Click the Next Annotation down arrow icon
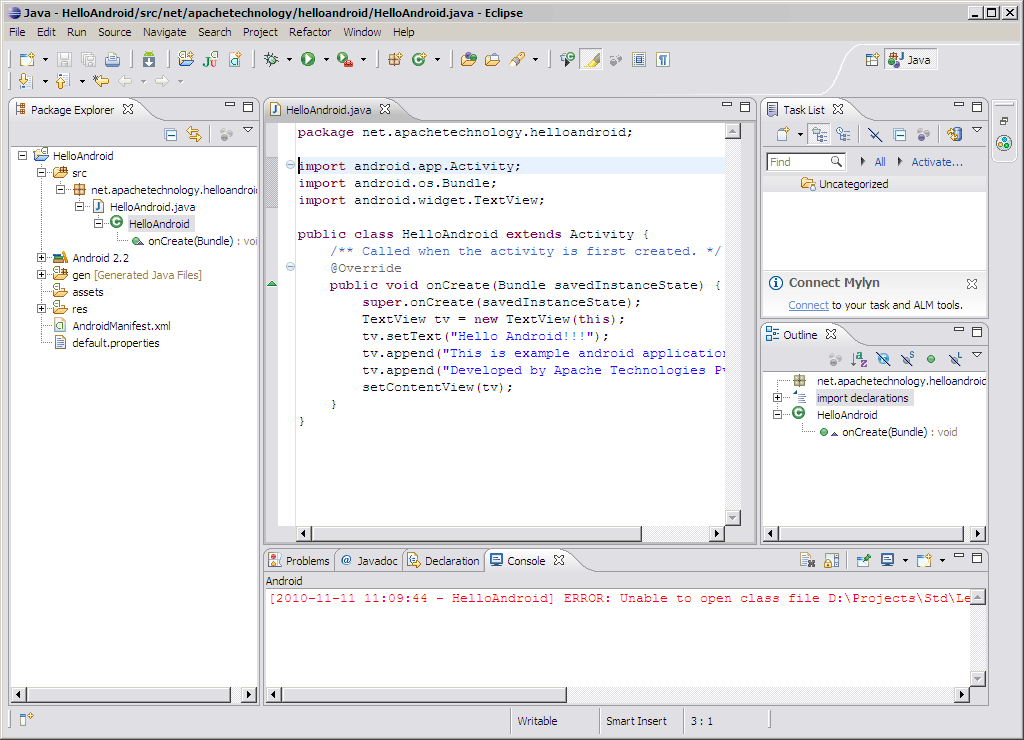Screen dimensions: 1024x740 pyautogui.click(x=25, y=81)
